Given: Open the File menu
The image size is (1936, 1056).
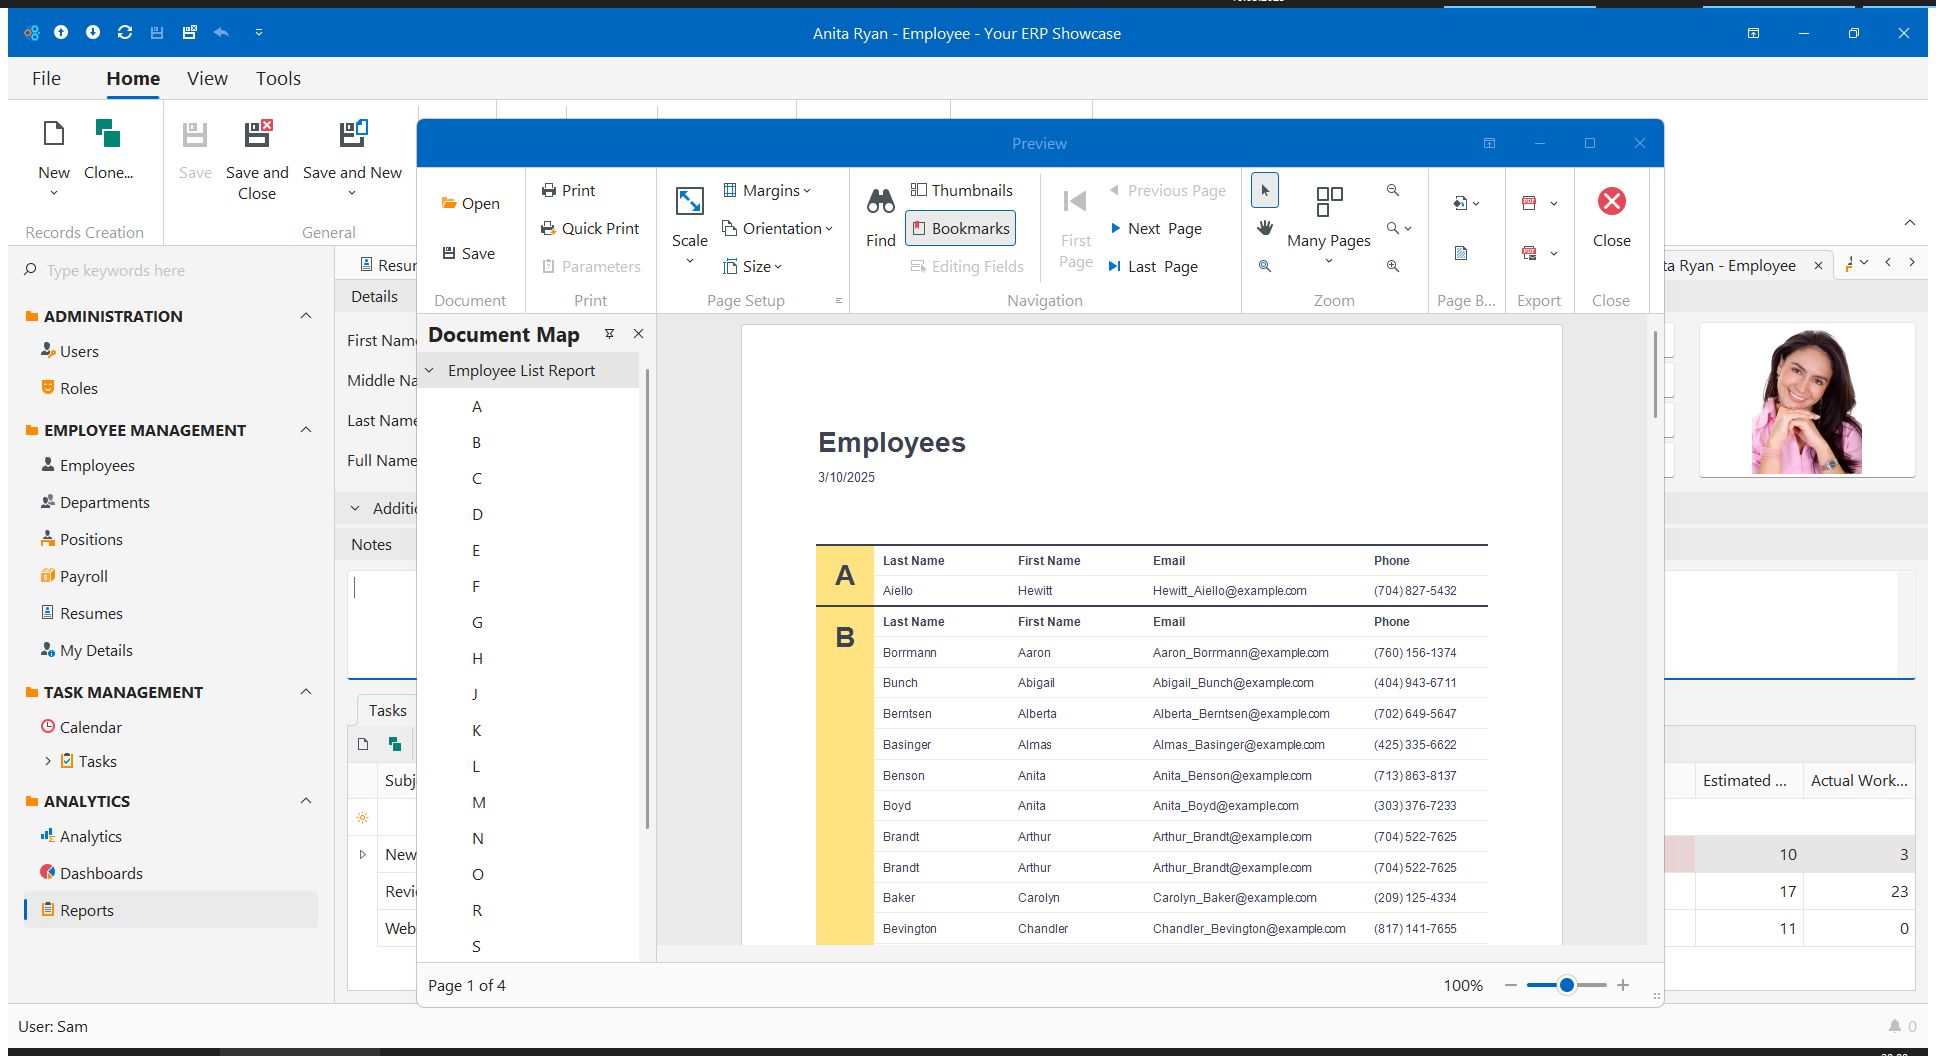Looking at the screenshot, I should click(x=46, y=78).
